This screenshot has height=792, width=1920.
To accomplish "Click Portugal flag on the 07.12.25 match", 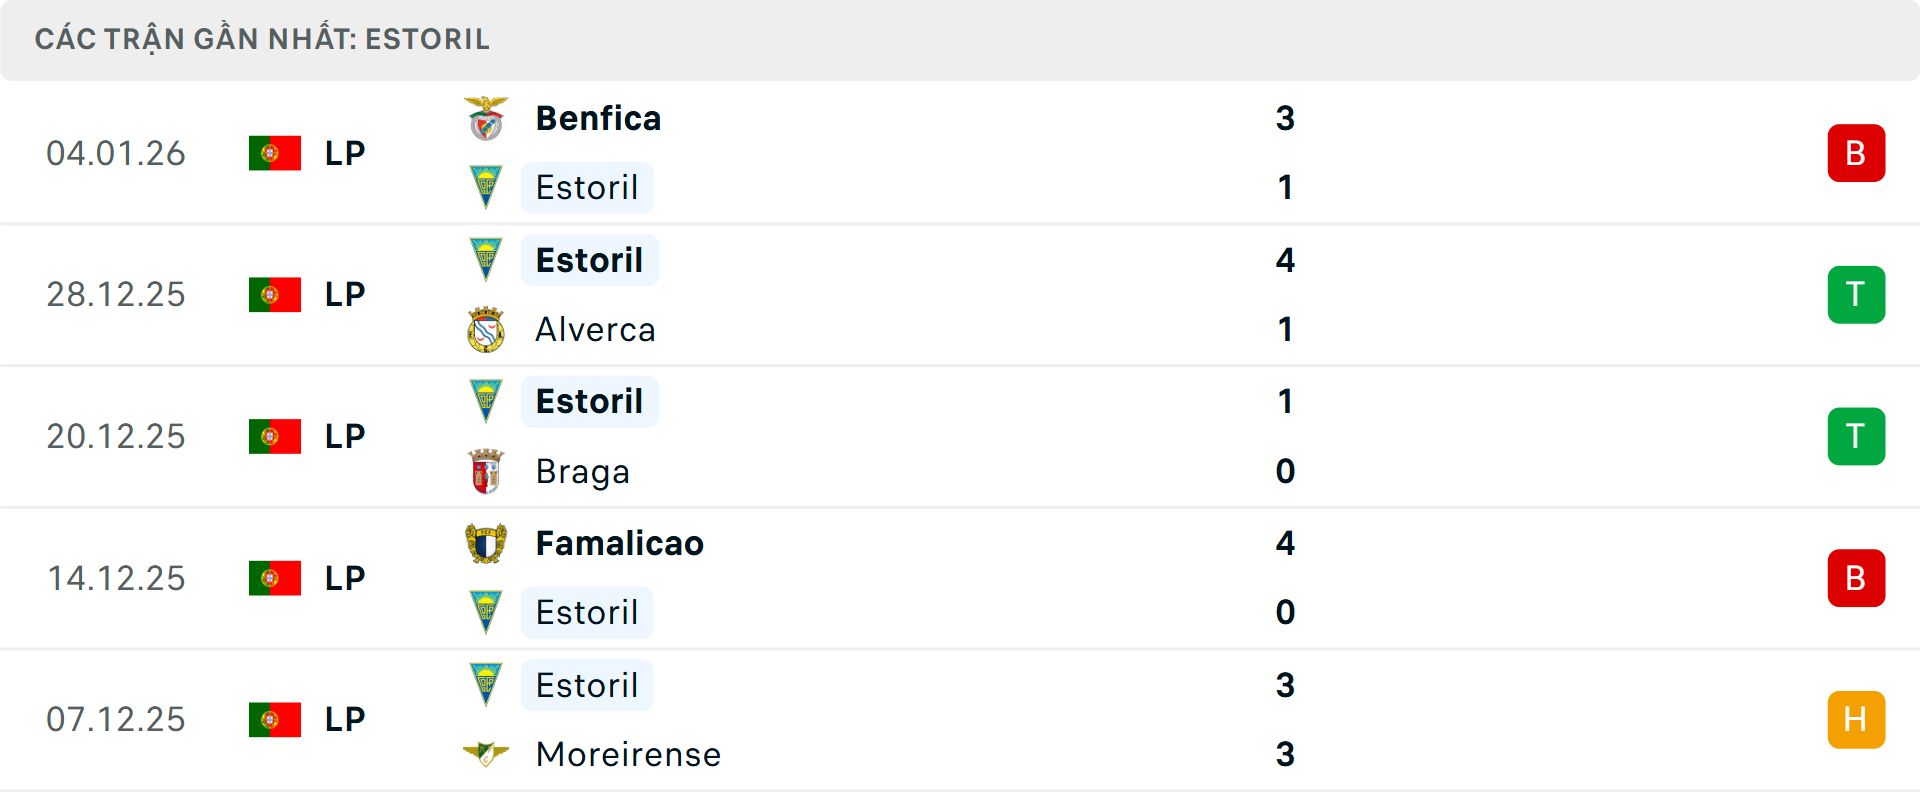I will pyautogui.click(x=275, y=720).
